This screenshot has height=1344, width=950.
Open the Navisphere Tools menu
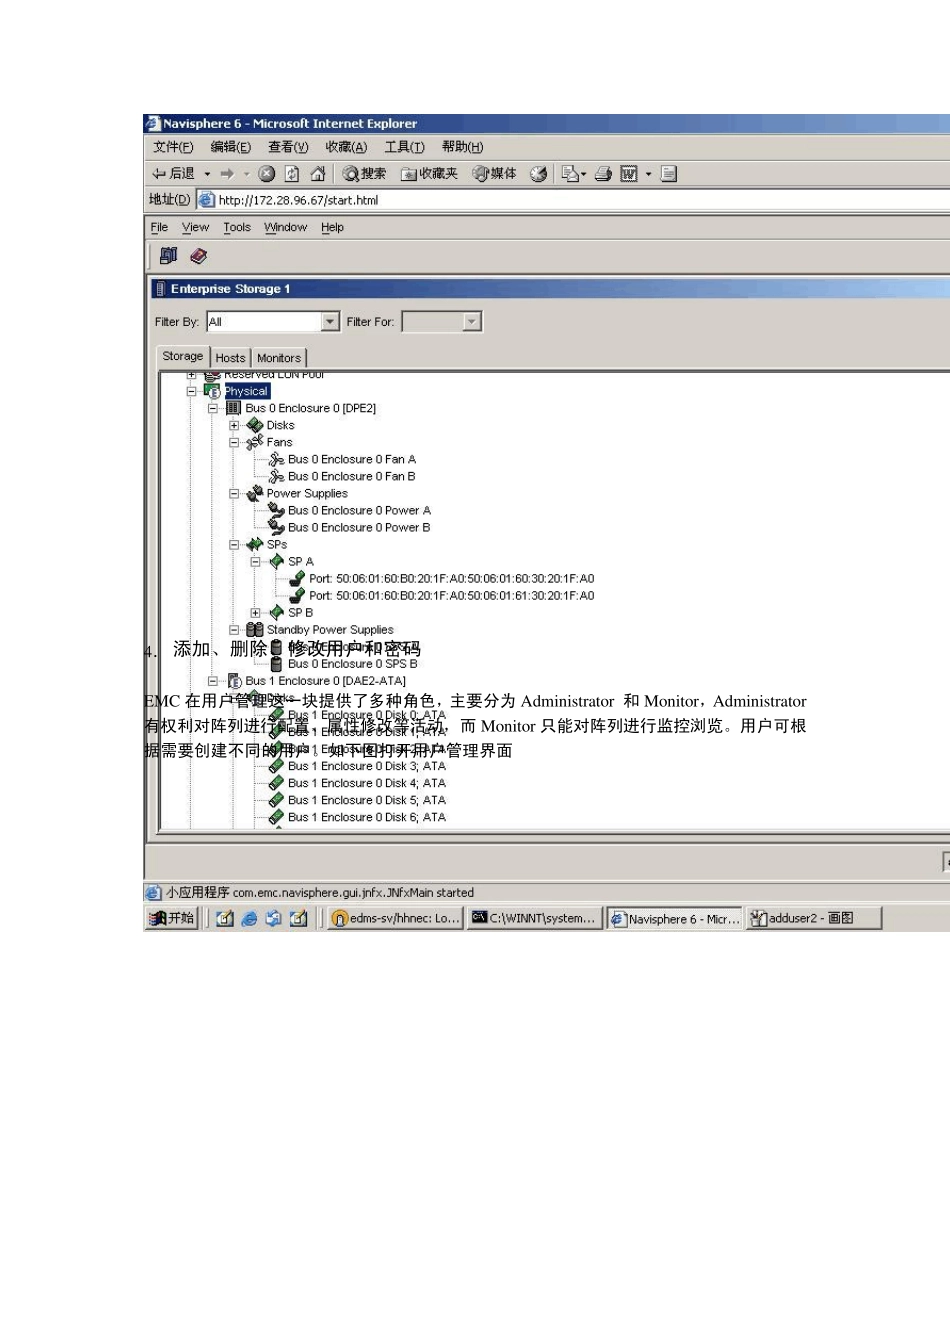pos(237,227)
